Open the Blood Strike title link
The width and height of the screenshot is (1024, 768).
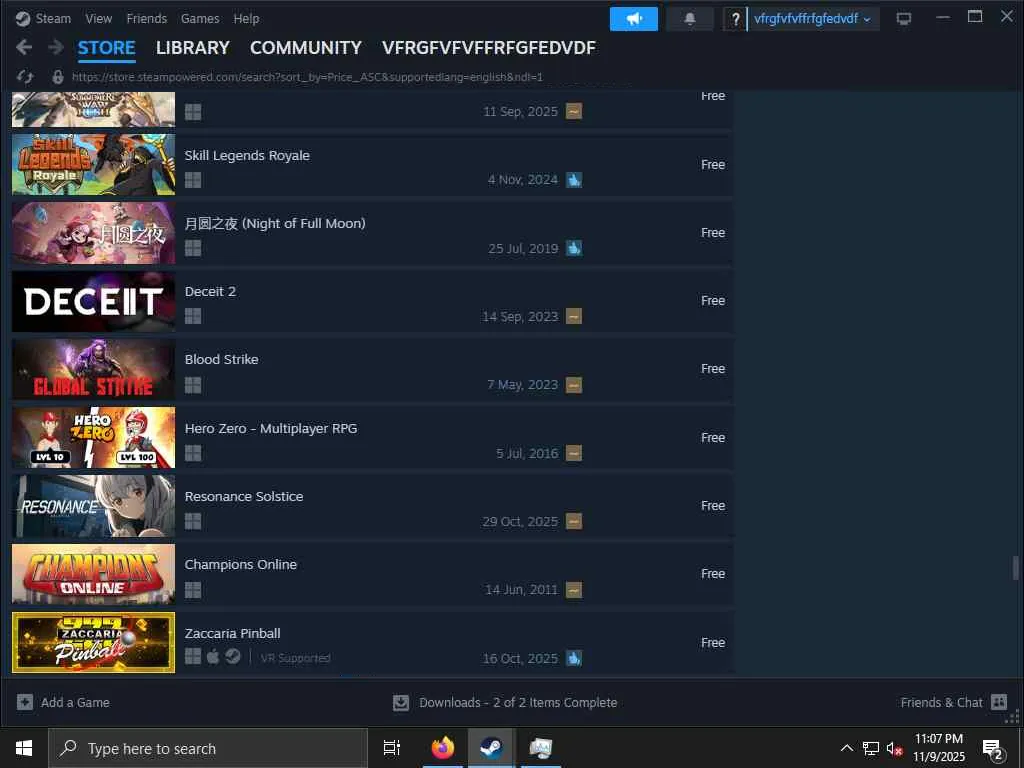(x=221, y=359)
